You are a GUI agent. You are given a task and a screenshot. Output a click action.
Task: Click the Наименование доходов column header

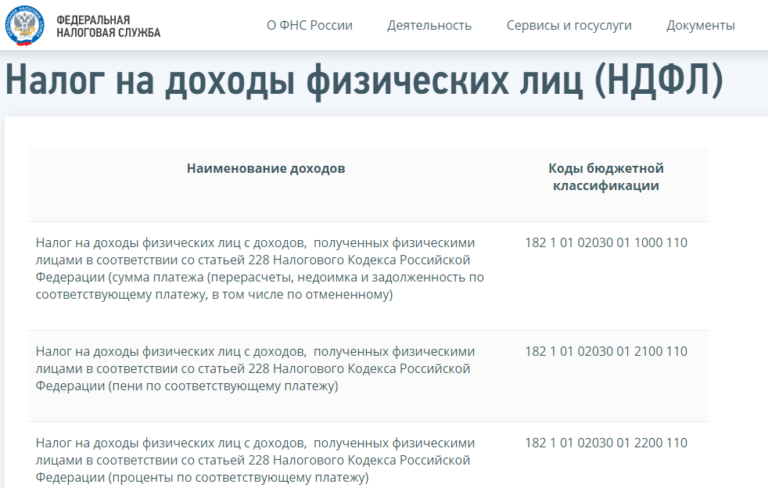[266, 168]
